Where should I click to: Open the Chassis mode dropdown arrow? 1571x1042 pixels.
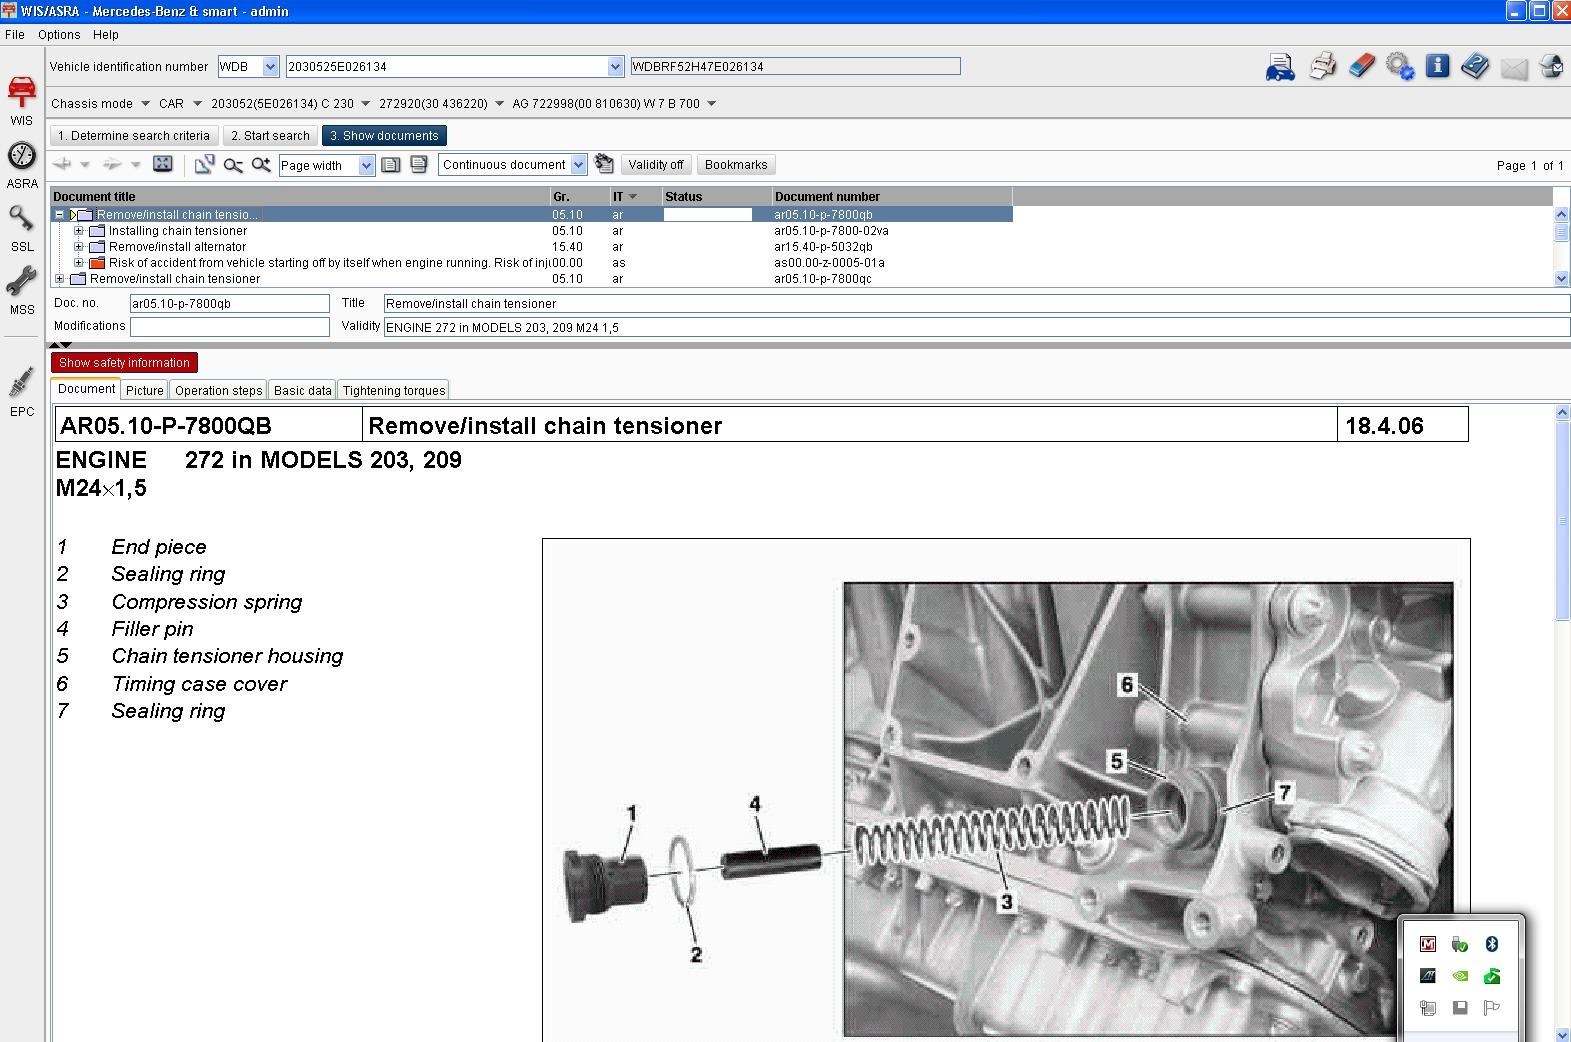[145, 104]
